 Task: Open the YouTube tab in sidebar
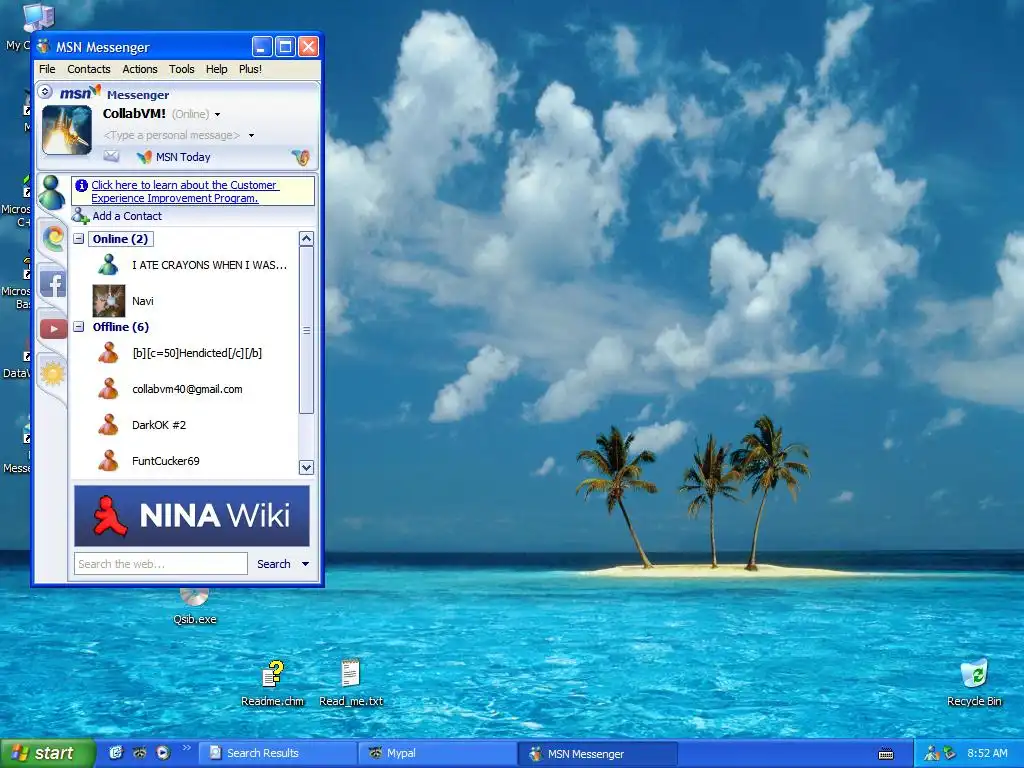pos(53,328)
